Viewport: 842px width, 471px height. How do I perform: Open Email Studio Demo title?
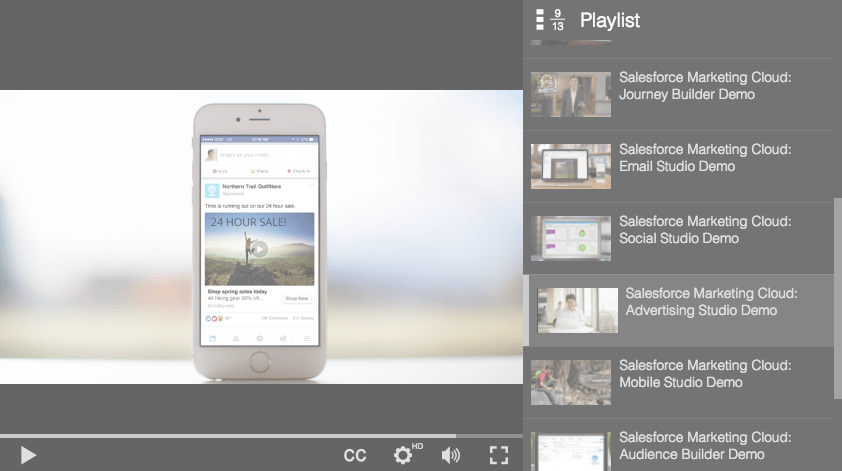(705, 158)
